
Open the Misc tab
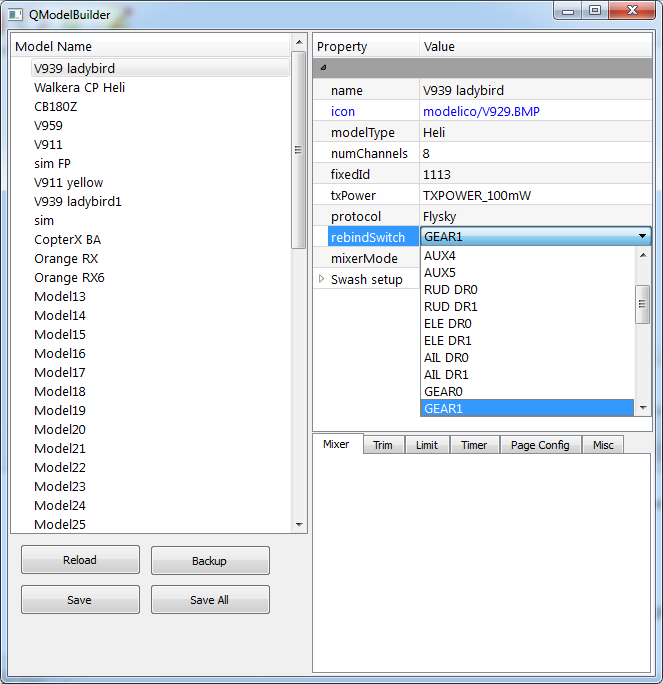603,445
